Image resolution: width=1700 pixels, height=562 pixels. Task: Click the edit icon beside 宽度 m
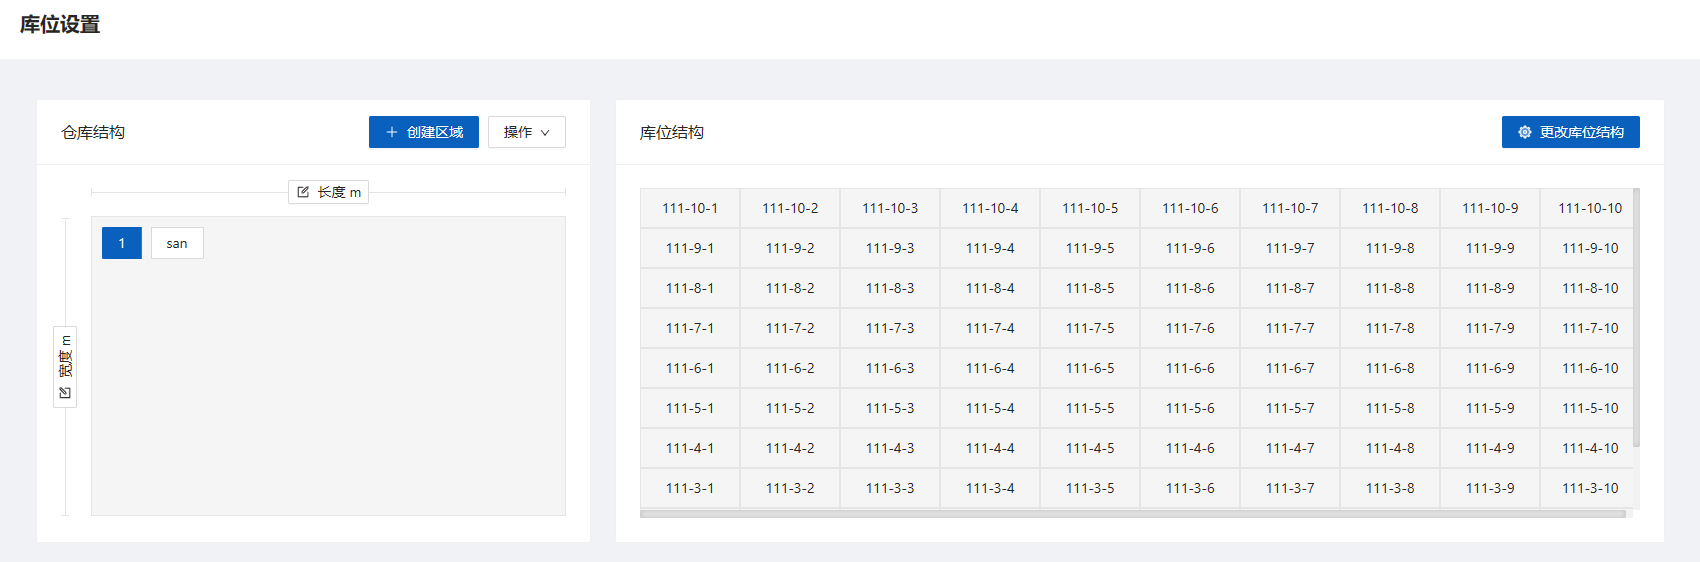65,392
